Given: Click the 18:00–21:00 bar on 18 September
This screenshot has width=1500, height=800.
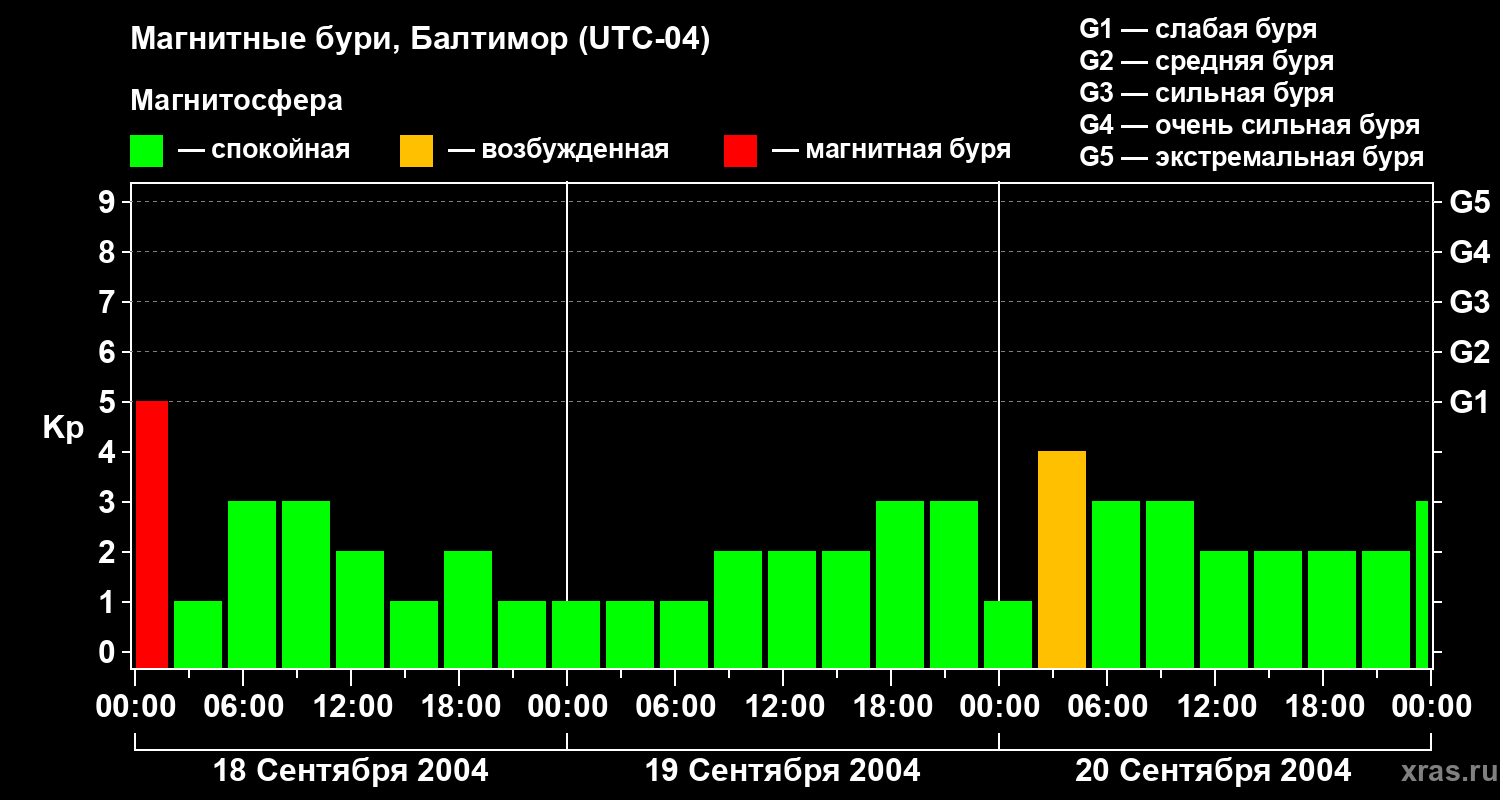Looking at the screenshot, I should (x=468, y=610).
